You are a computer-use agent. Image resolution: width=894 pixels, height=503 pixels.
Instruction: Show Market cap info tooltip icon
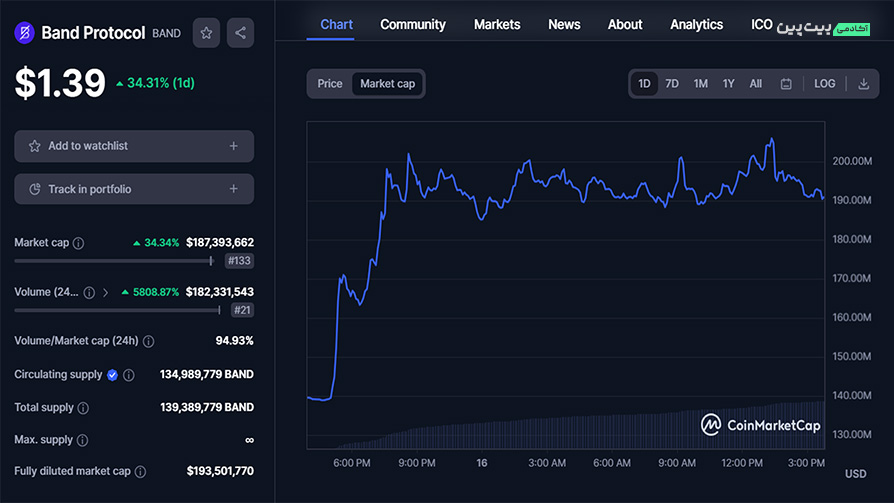[x=79, y=243]
